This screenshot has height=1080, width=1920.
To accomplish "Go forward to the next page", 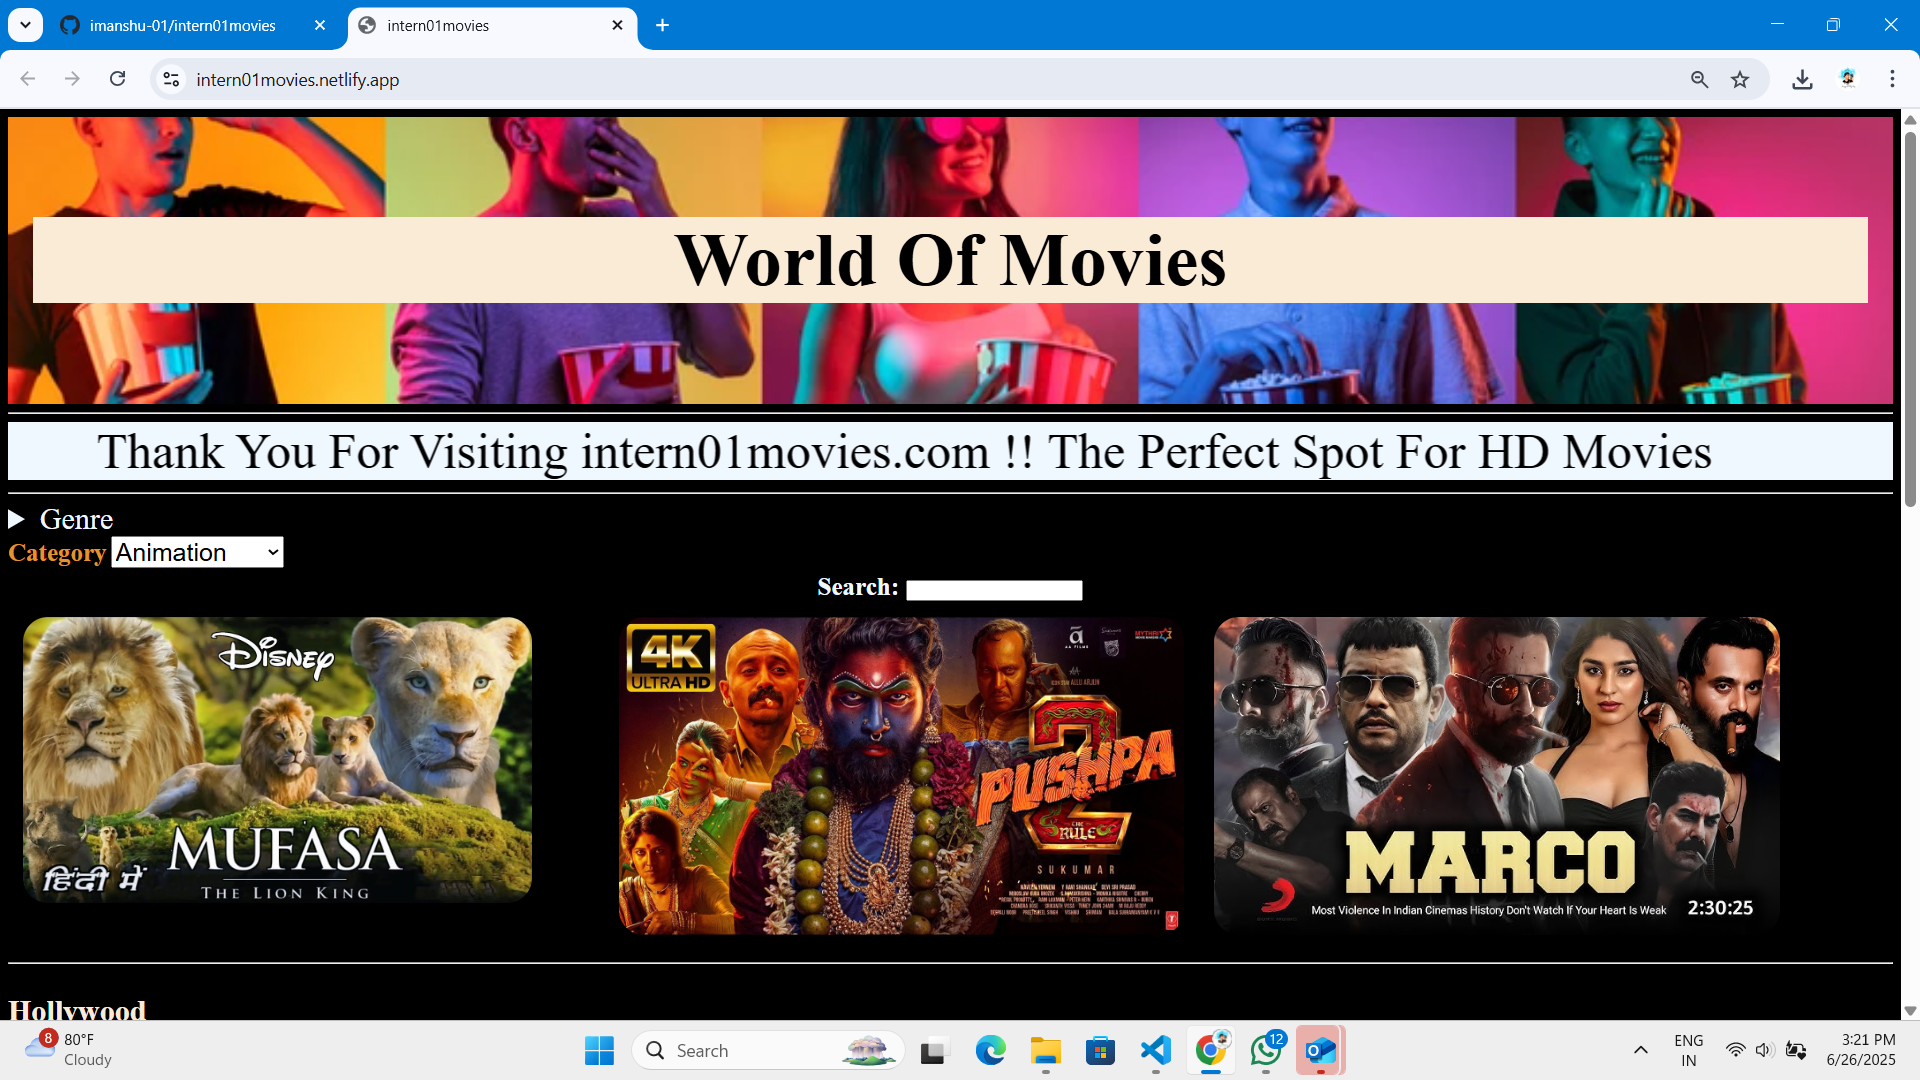I will tap(72, 79).
